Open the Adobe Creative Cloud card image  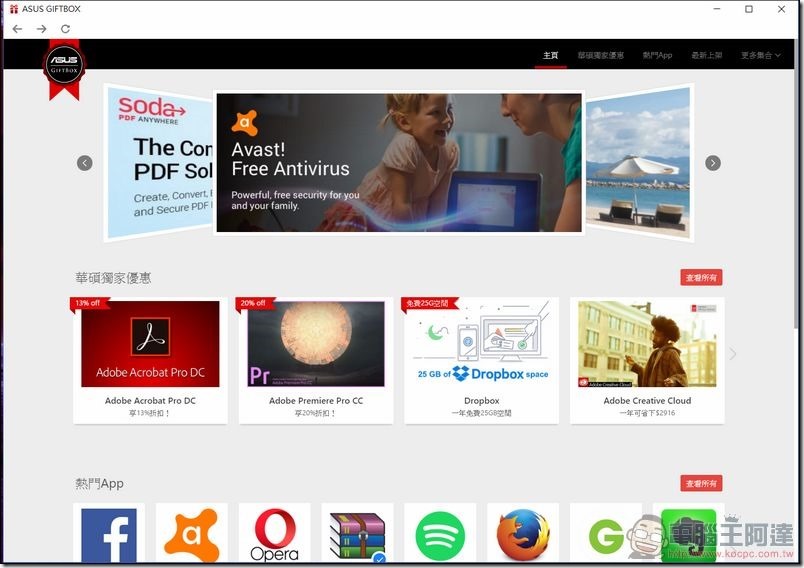coord(647,344)
